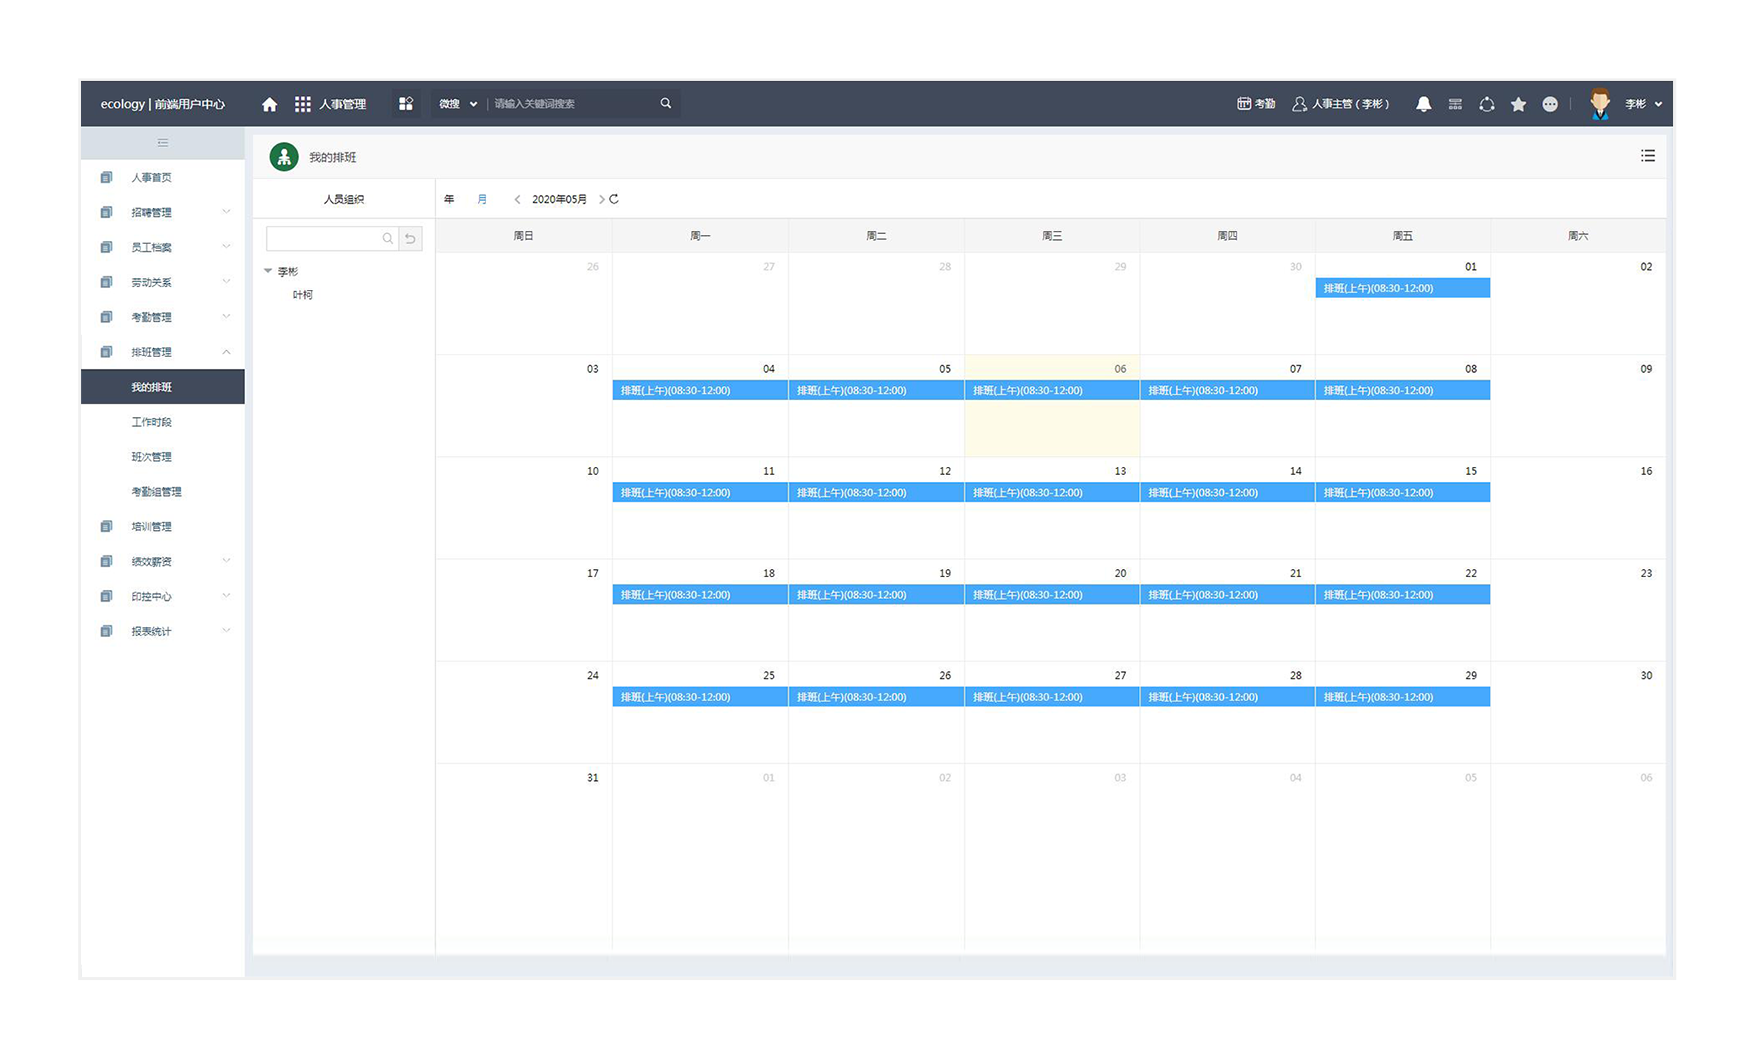
Task: Open the notifications bell icon
Action: (1423, 104)
